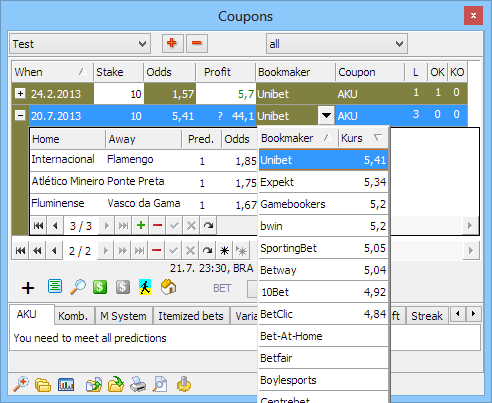
Task: Click the yellow stamp icon
Action: [184, 384]
